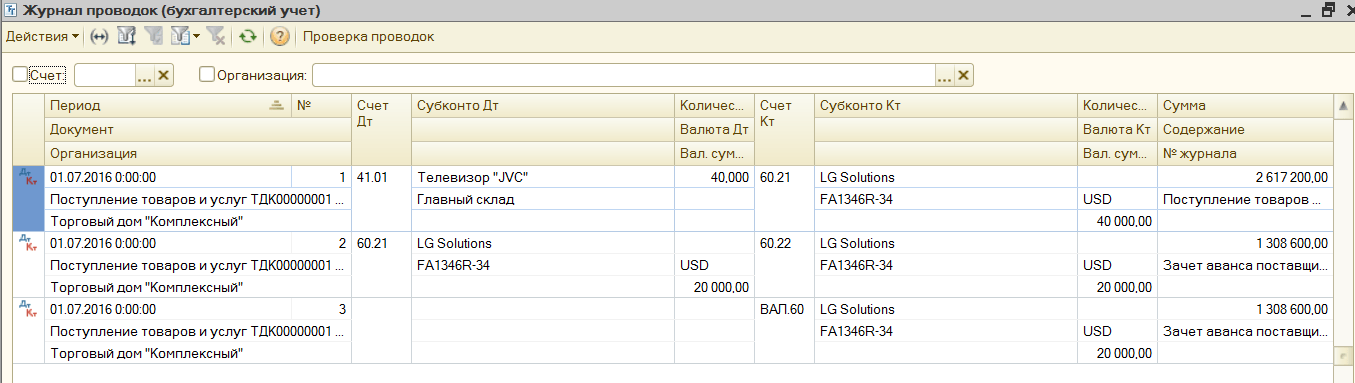This screenshot has width=1355, height=383.
Task: Enable the Счет filter checkbox
Action: point(20,74)
